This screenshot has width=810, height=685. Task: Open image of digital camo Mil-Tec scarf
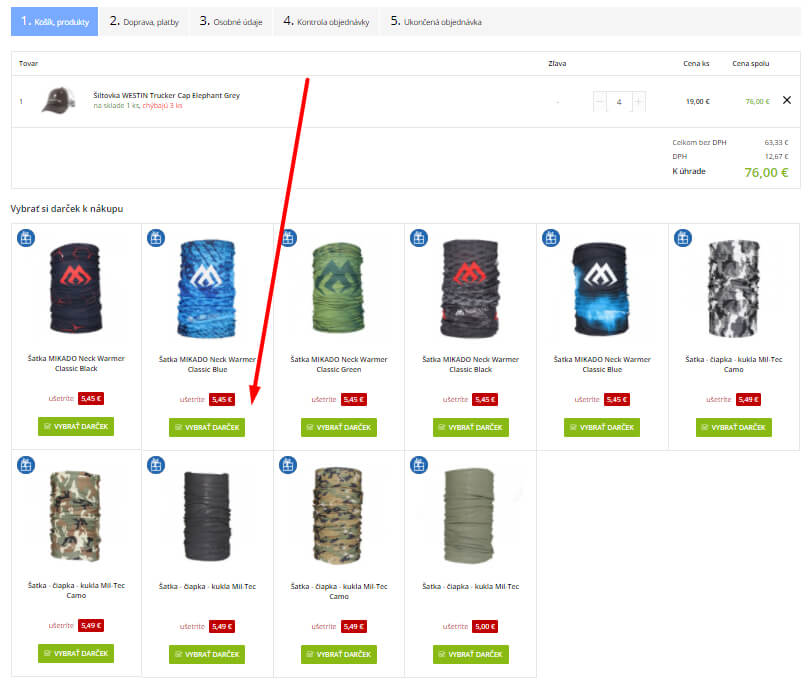pos(338,516)
